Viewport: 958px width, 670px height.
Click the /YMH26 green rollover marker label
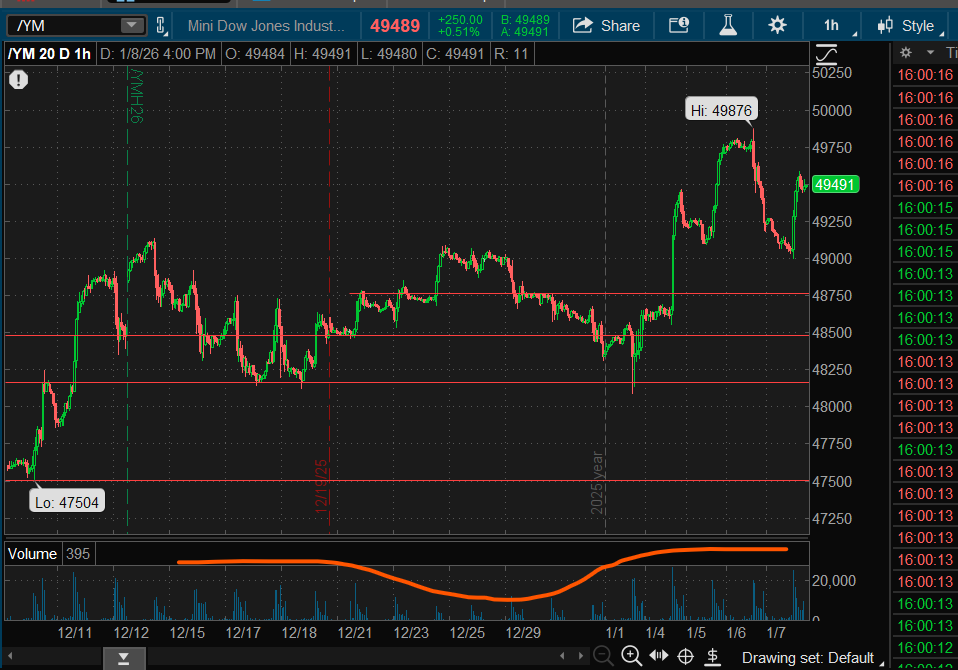(136, 96)
